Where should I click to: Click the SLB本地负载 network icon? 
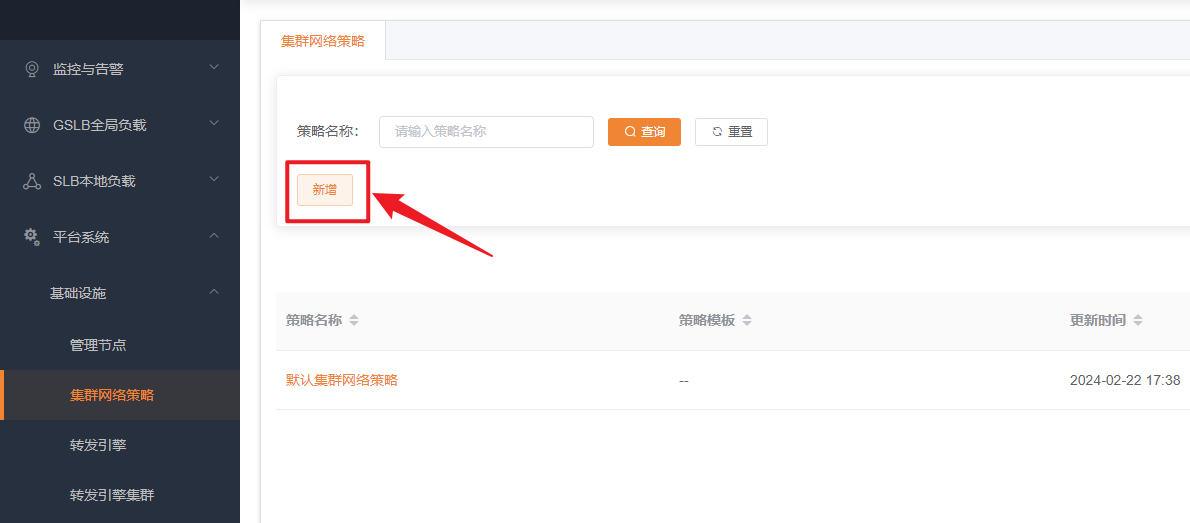tap(32, 181)
